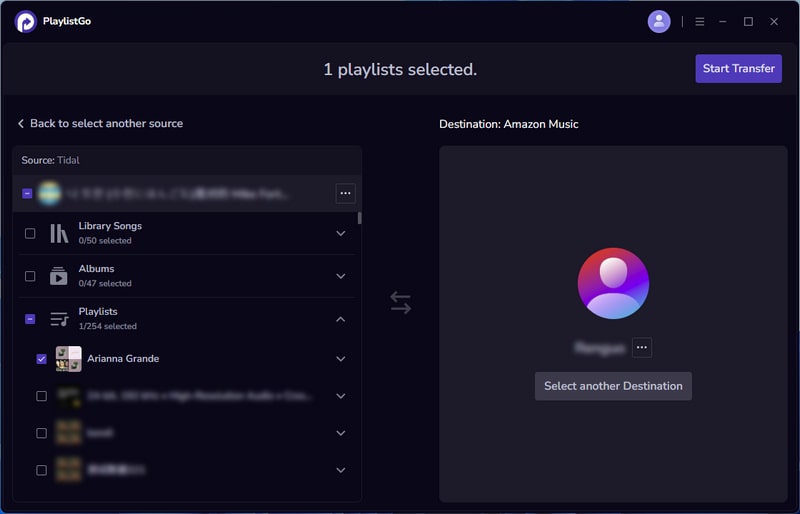Click 'Destination: Amazon Music' label
800x514 pixels.
[509, 124]
